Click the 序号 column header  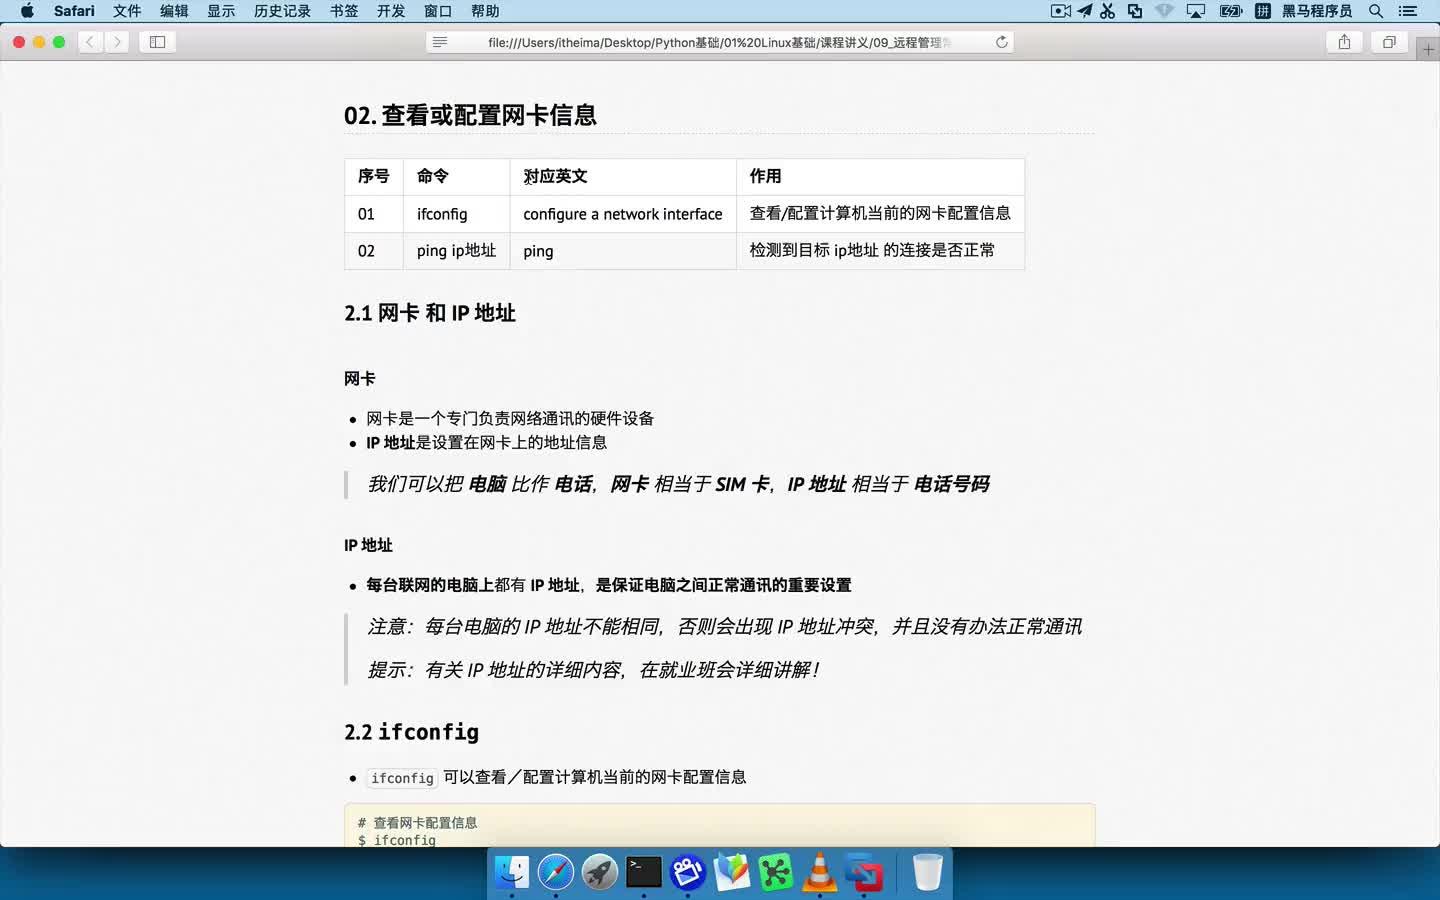click(x=373, y=176)
